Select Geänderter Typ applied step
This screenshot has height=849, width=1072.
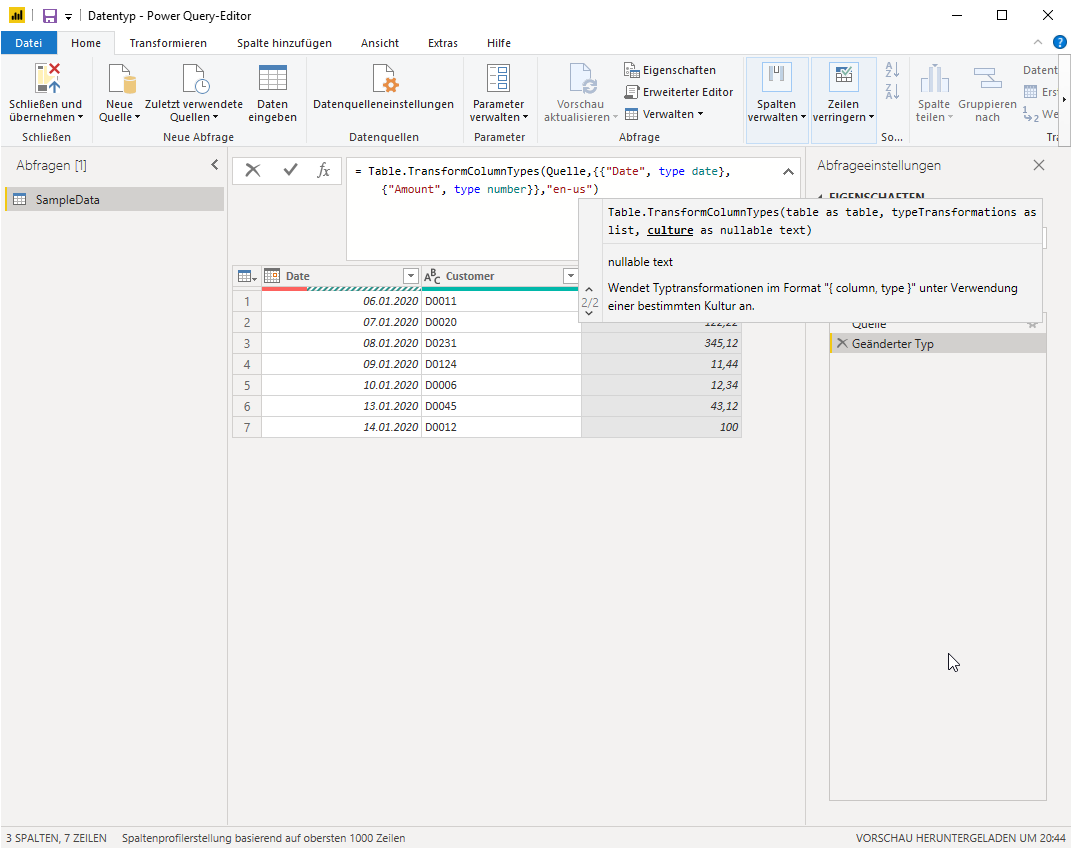[938, 343]
